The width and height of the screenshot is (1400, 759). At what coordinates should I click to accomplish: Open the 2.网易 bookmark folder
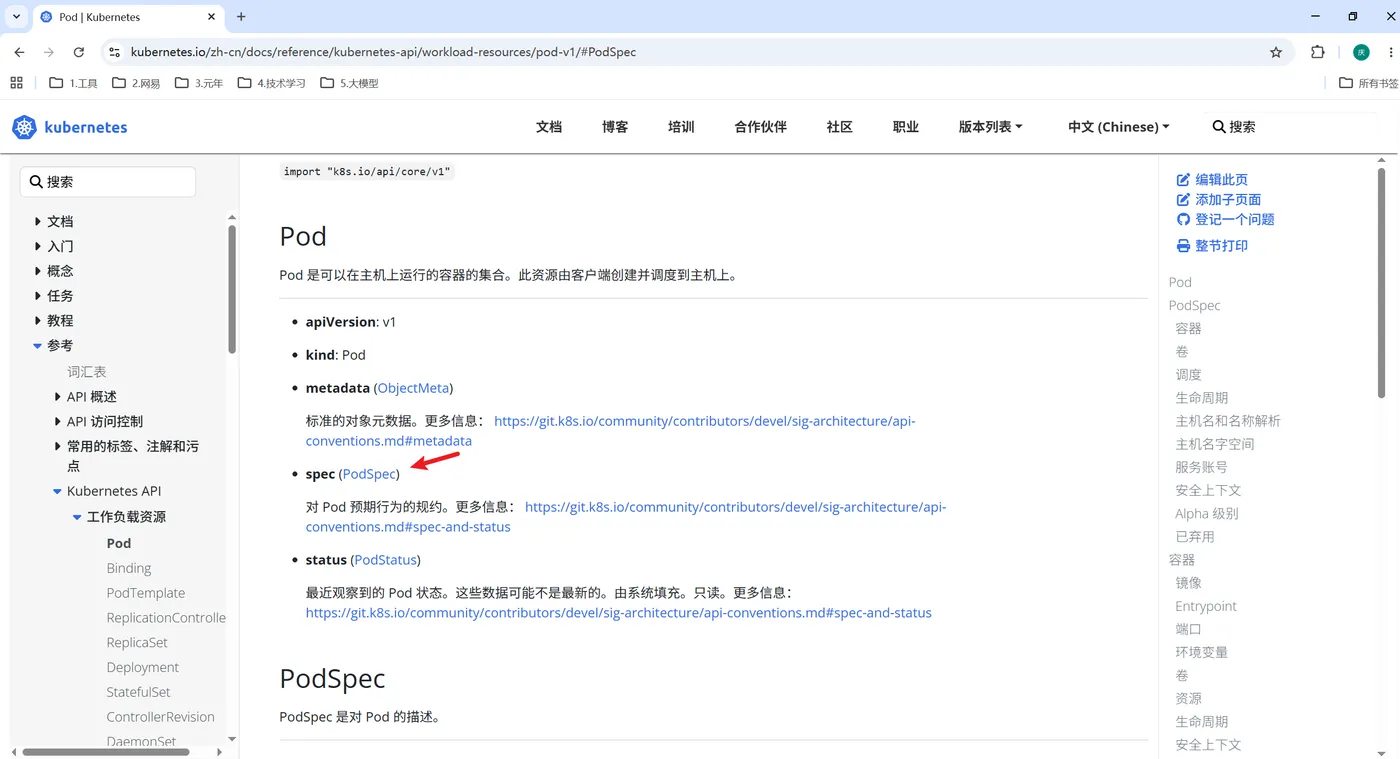click(136, 83)
